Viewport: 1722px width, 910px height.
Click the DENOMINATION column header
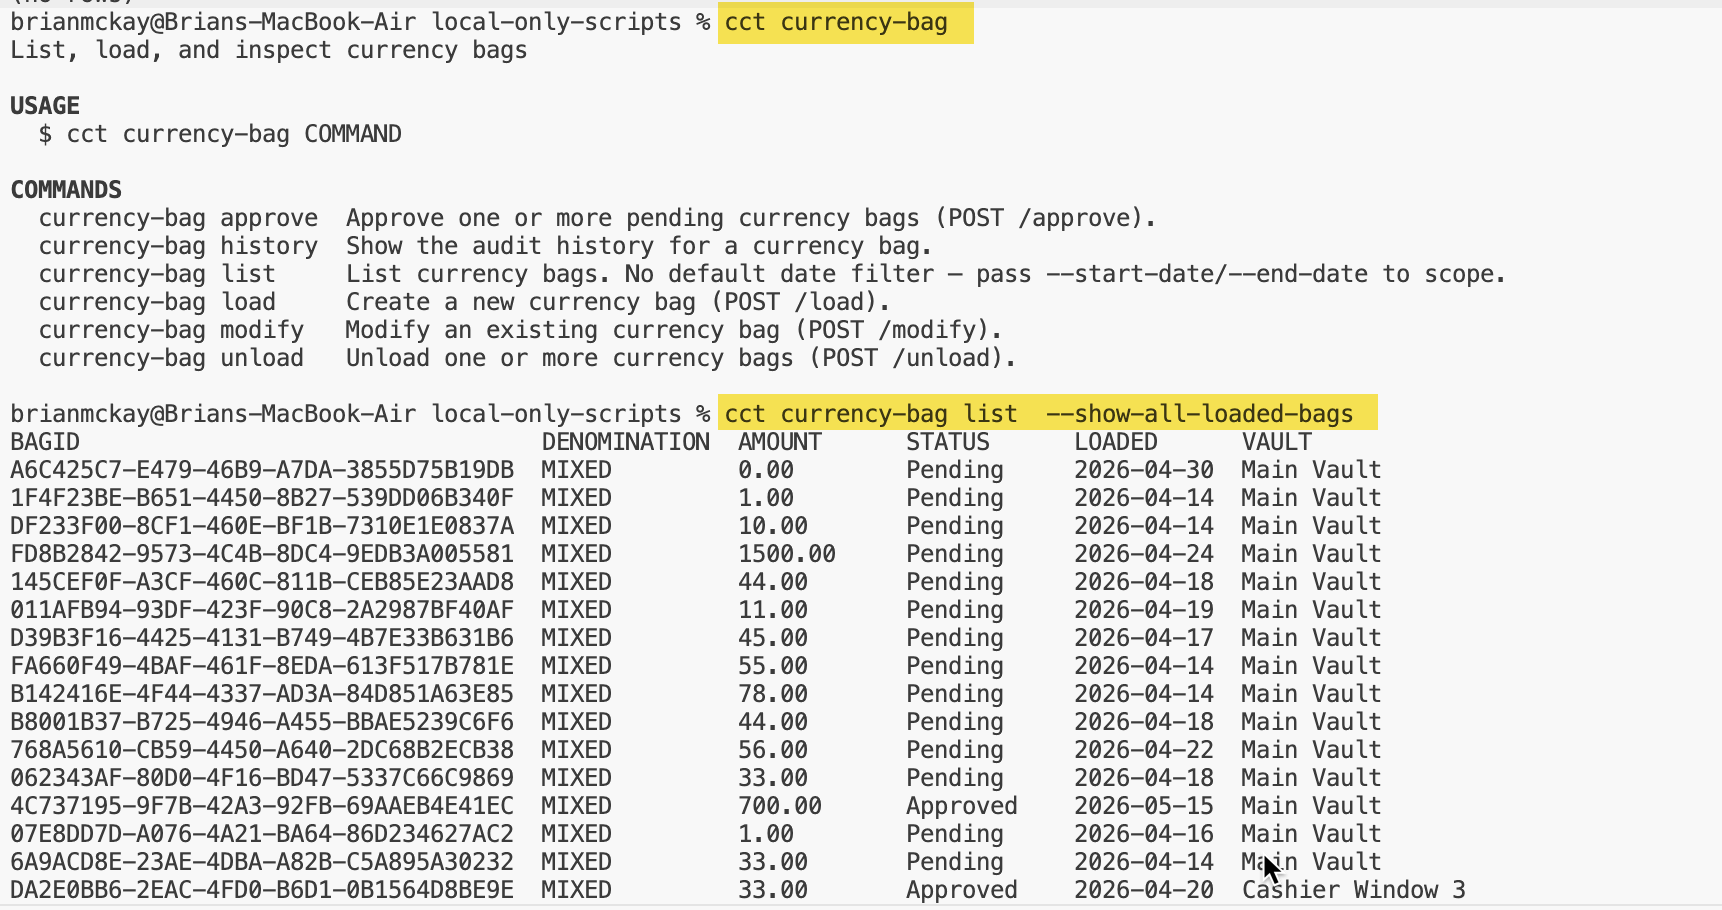coord(626,442)
